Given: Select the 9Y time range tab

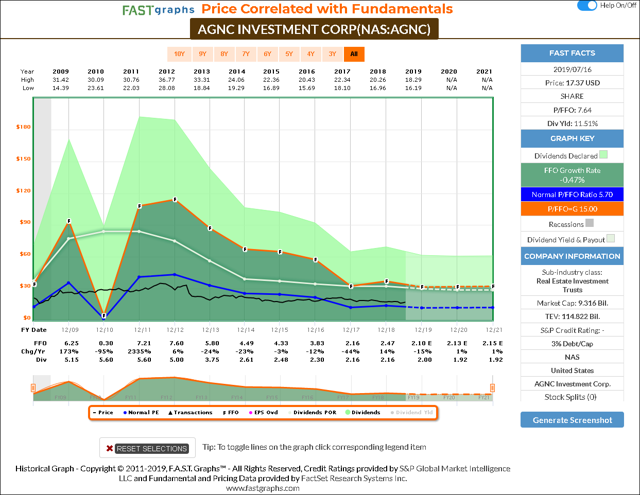Looking at the screenshot, I should click(202, 54).
